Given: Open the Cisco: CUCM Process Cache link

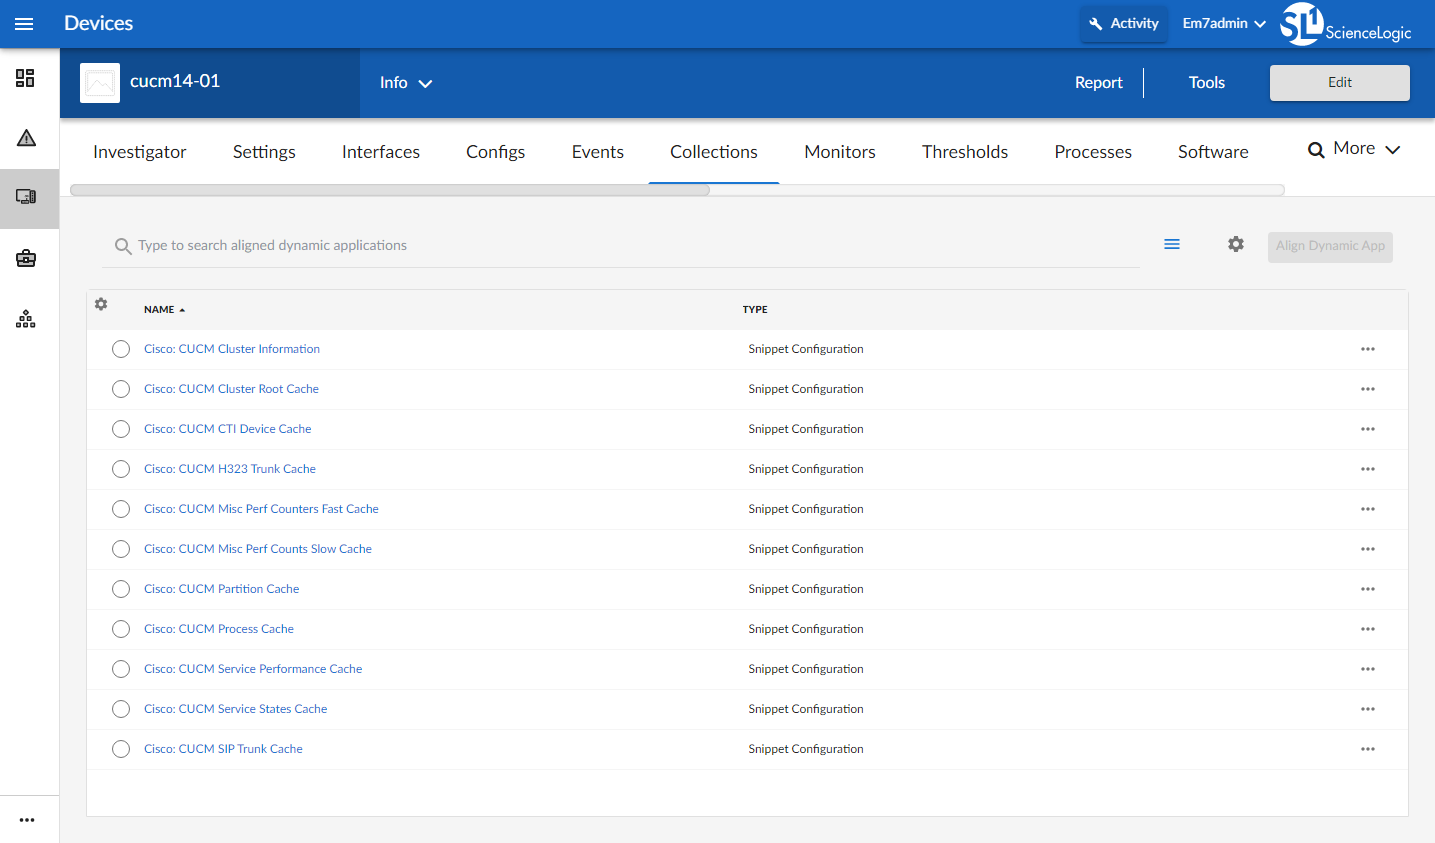Looking at the screenshot, I should click(218, 629).
